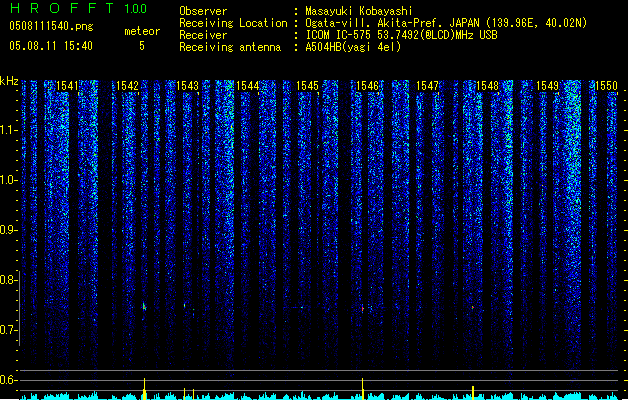Viewport: 629px width, 400px height.
Task: Click the Receiving antenna field label
Action: 230,47
